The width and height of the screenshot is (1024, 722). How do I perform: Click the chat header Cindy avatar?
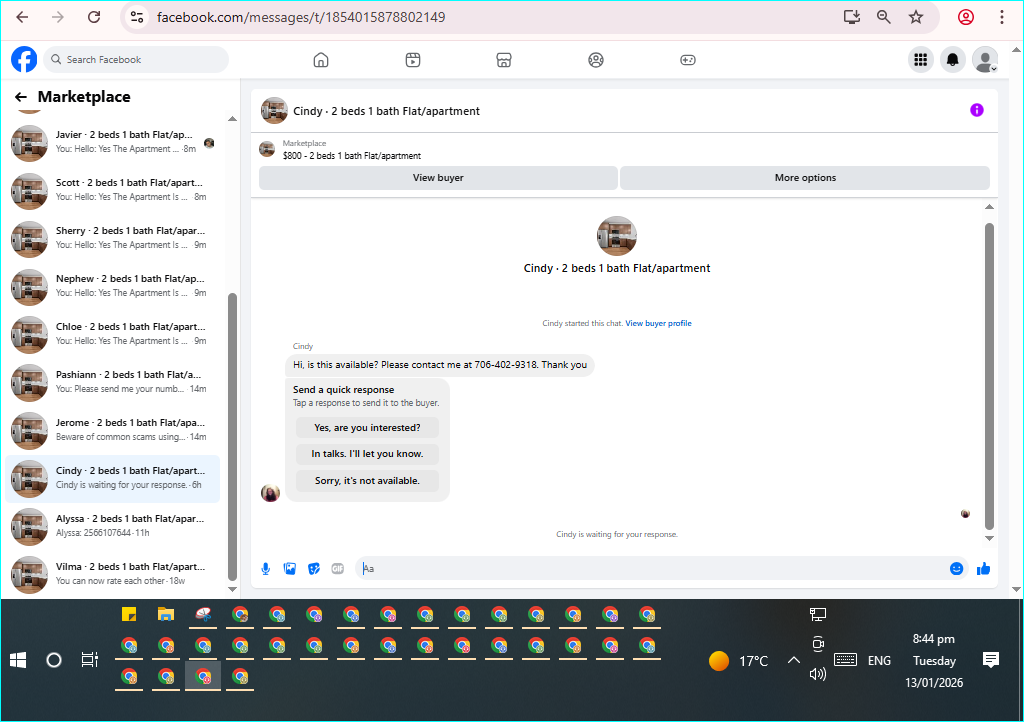274,111
